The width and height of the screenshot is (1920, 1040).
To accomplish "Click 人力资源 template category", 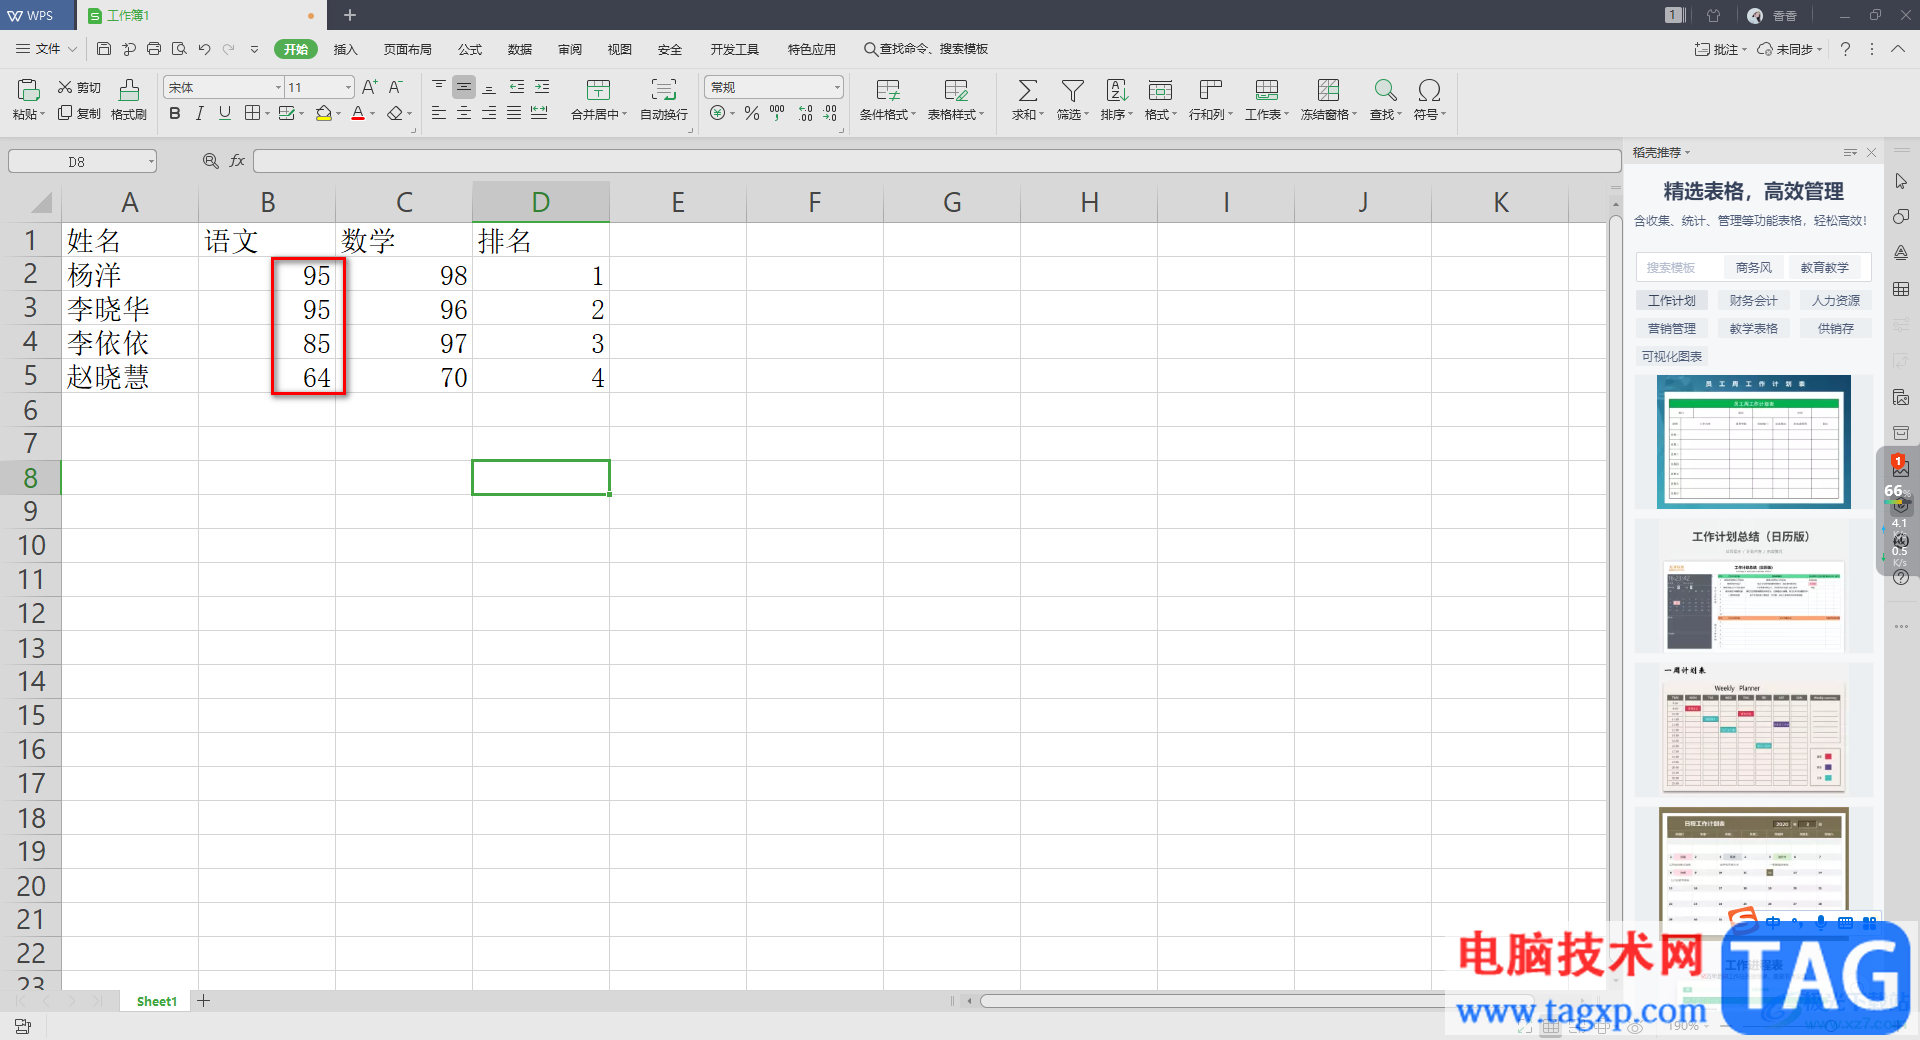I will (x=1835, y=300).
